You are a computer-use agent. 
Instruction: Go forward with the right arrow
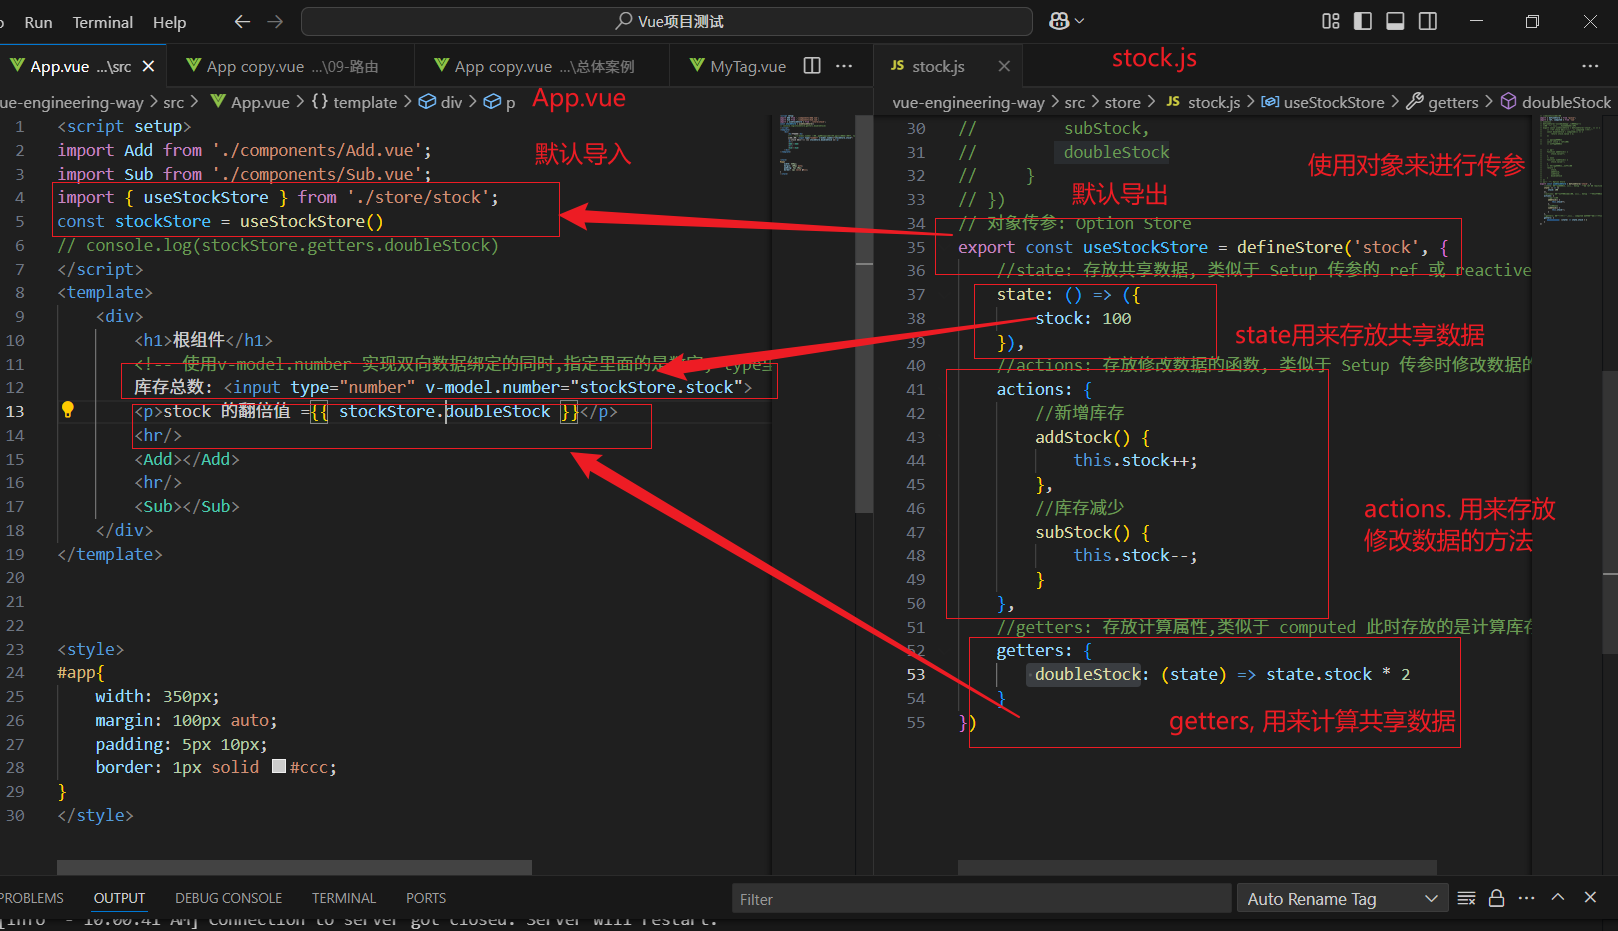tap(276, 21)
